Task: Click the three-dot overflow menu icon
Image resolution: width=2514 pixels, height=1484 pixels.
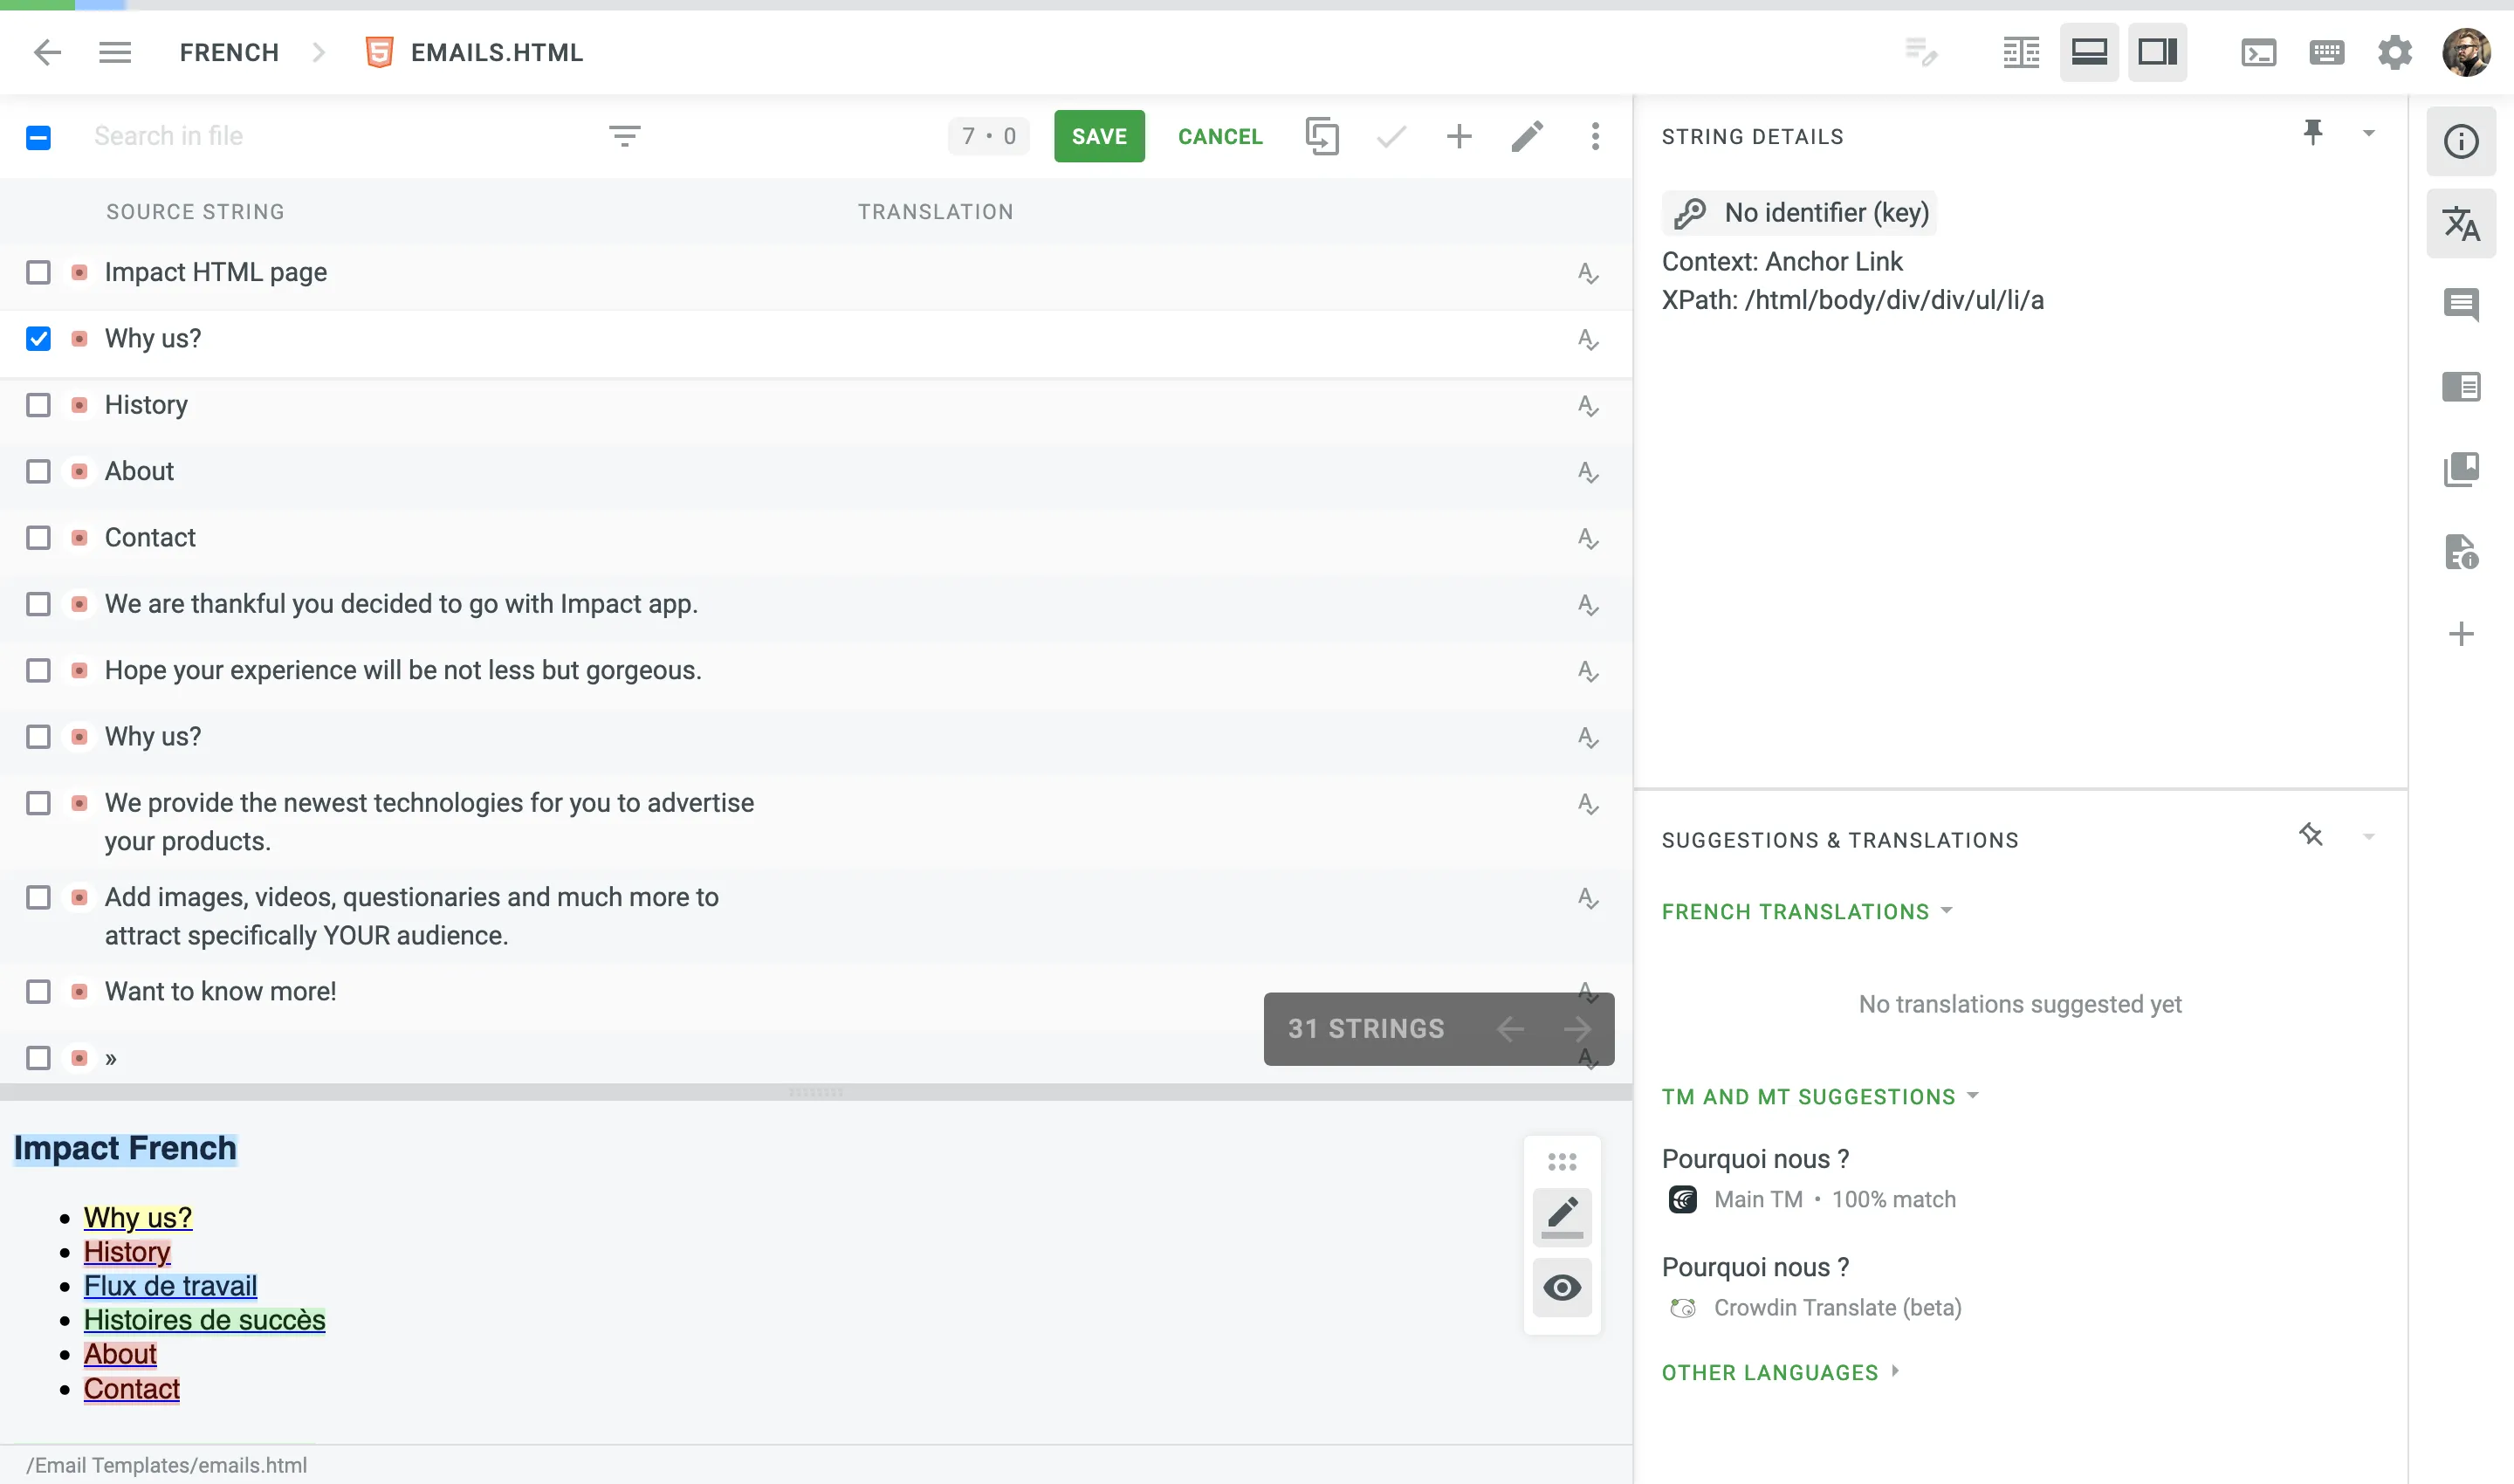Action: point(1594,136)
